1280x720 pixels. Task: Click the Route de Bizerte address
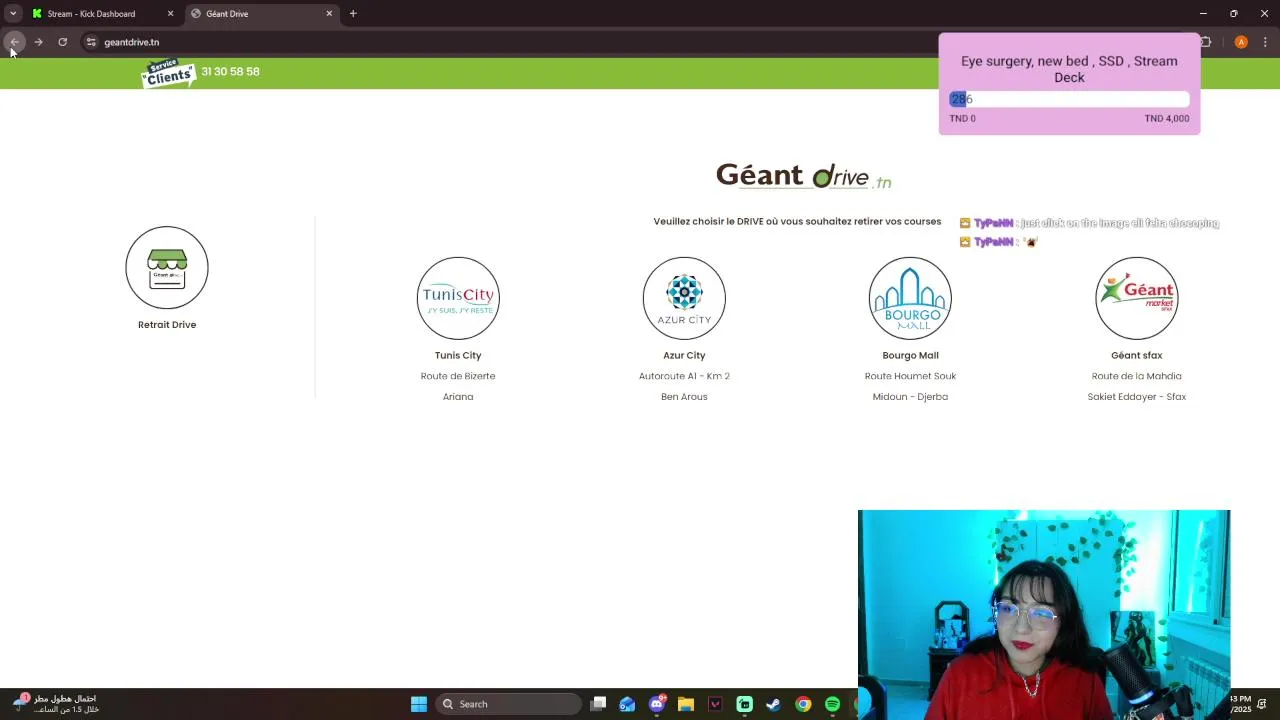pos(458,376)
